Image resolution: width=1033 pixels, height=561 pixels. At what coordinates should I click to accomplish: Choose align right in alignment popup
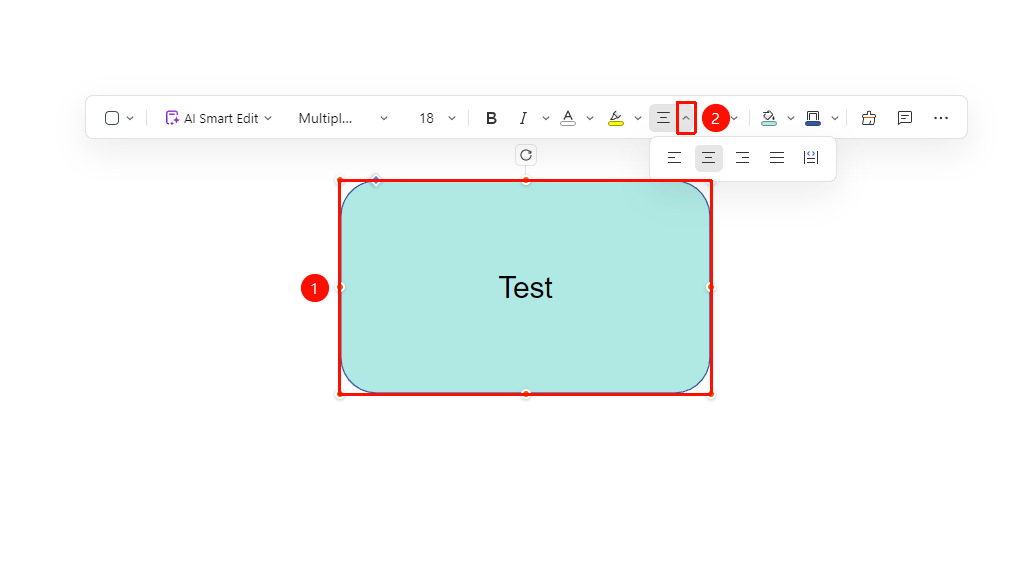[742, 158]
